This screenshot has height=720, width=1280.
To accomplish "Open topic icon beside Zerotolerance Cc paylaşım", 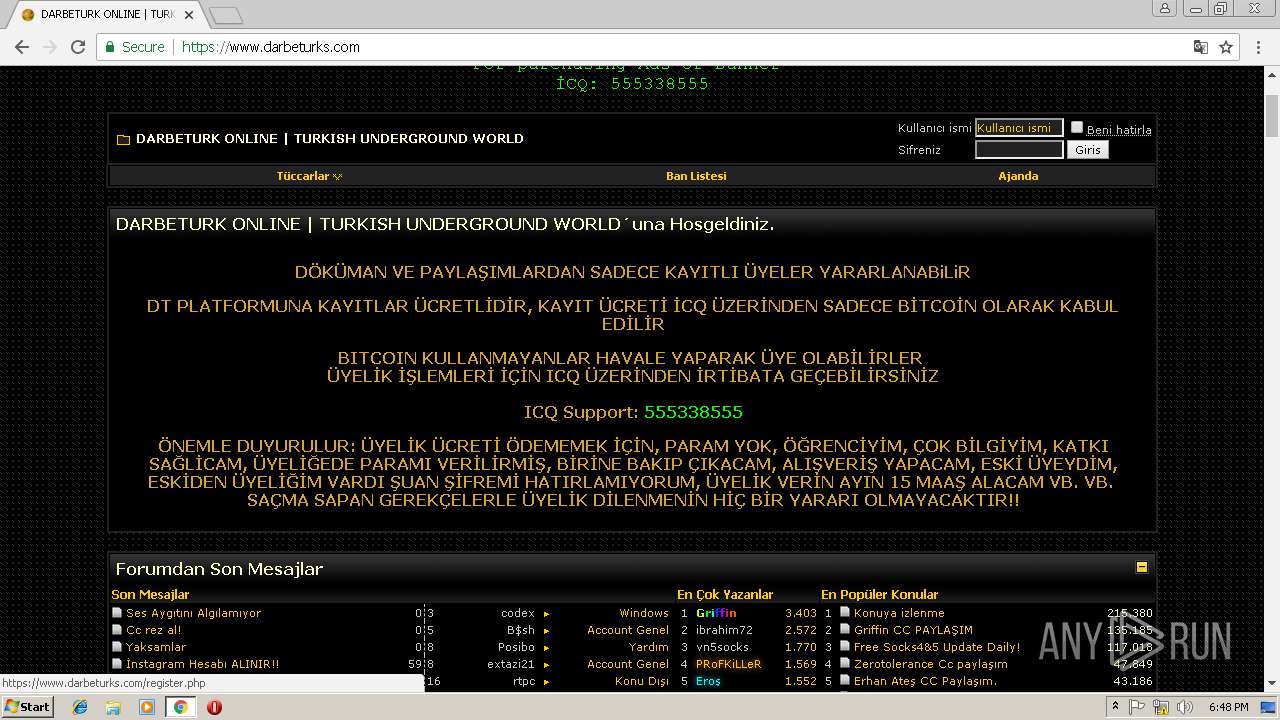I will point(845,664).
